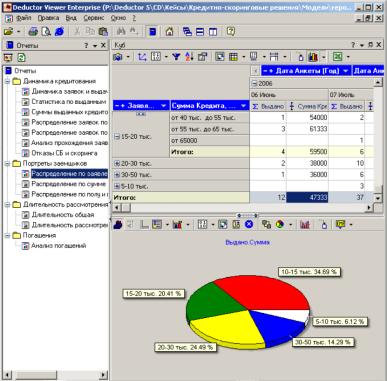The image size is (387, 381).
Task: Collapse the 2006 year column header
Action: [x=254, y=83]
